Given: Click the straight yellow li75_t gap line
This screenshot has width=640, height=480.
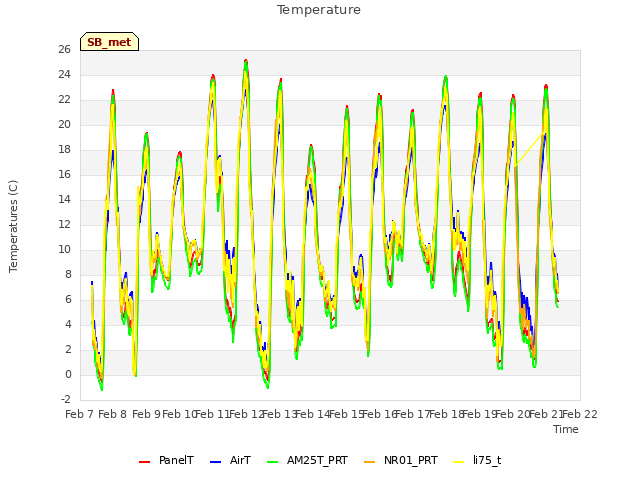Looking at the screenshot, I should point(530,149).
